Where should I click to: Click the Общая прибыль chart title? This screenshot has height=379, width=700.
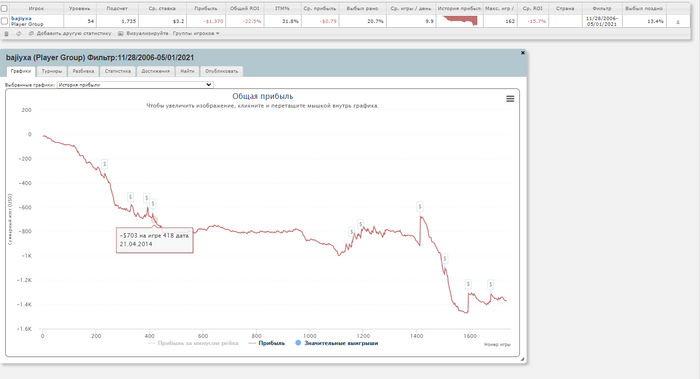[262, 96]
